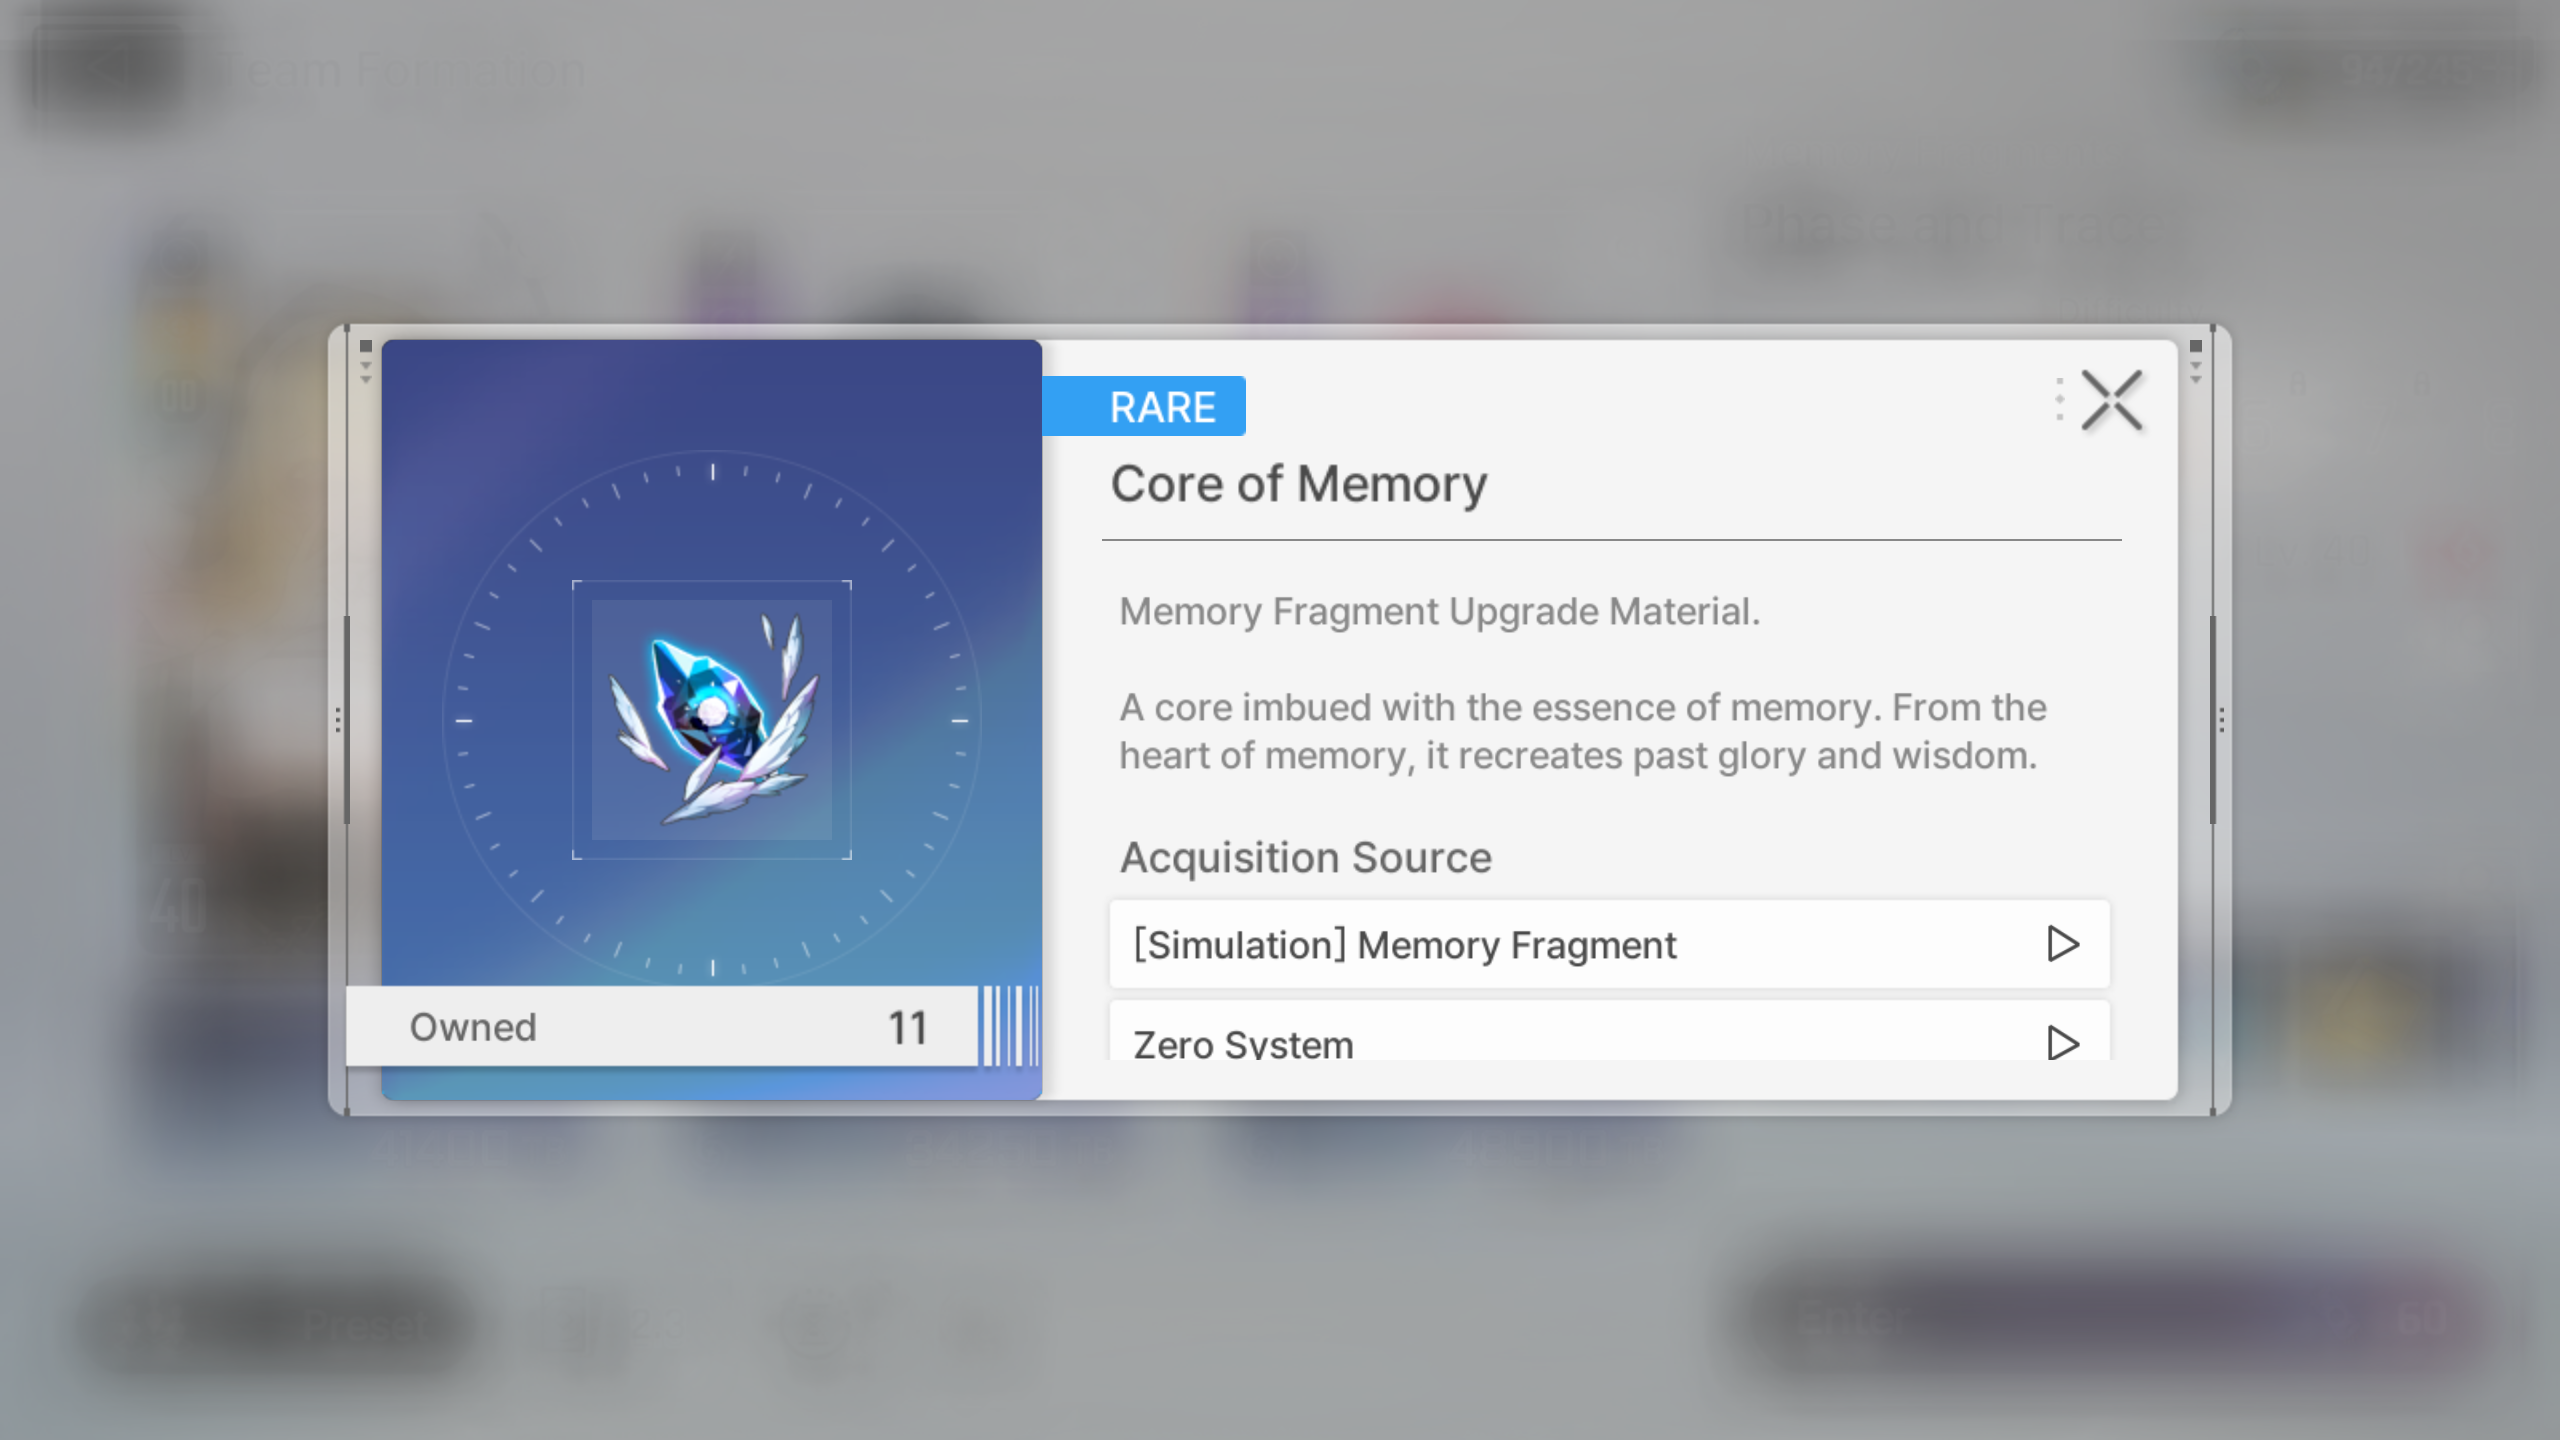Viewport: 2560px width, 1440px height.
Task: Click the dots on the dialog's left edge
Action: [x=338, y=720]
